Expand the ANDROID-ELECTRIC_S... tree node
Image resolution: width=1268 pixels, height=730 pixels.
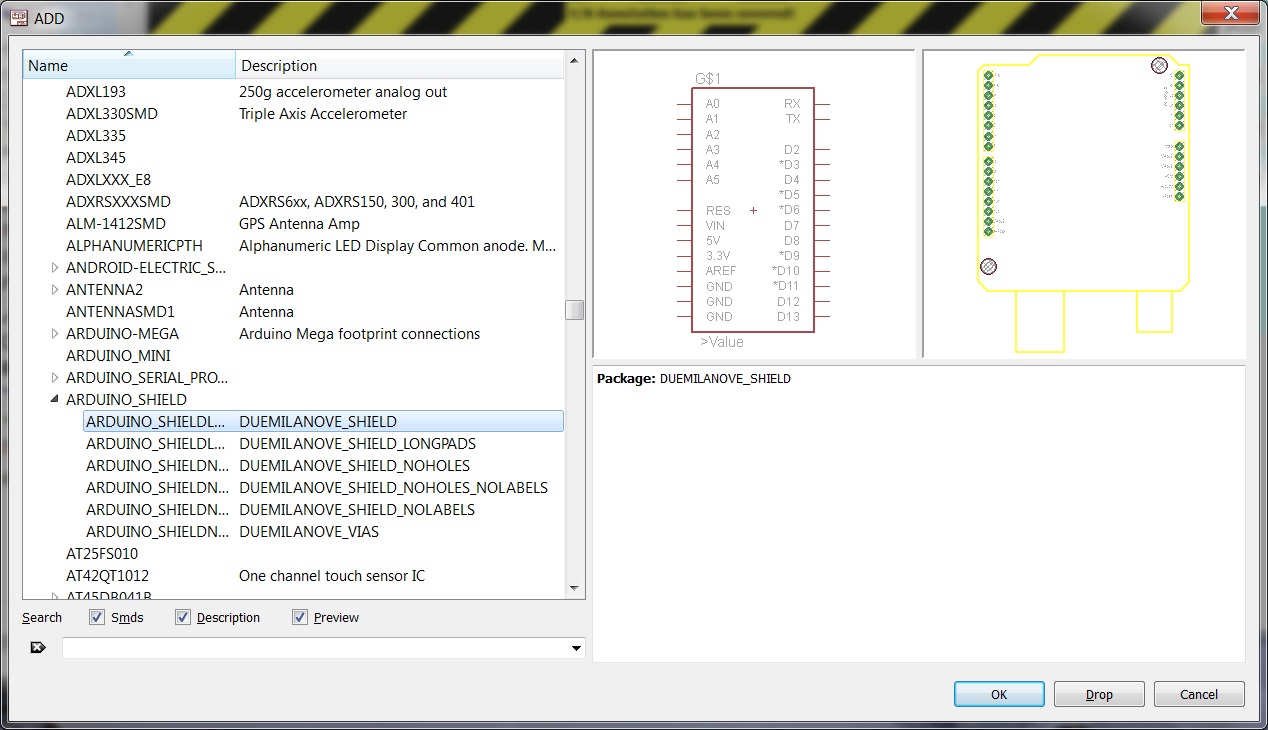[x=55, y=268]
